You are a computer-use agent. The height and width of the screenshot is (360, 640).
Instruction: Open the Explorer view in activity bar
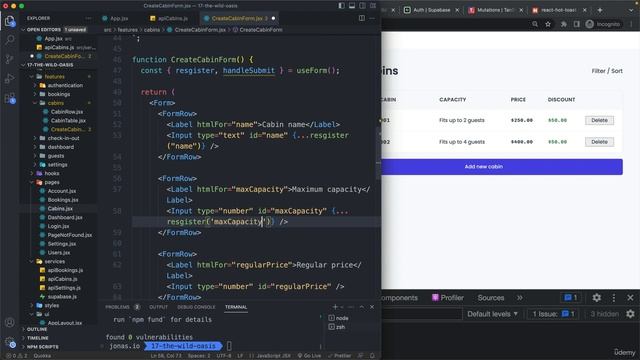click(x=9, y=20)
